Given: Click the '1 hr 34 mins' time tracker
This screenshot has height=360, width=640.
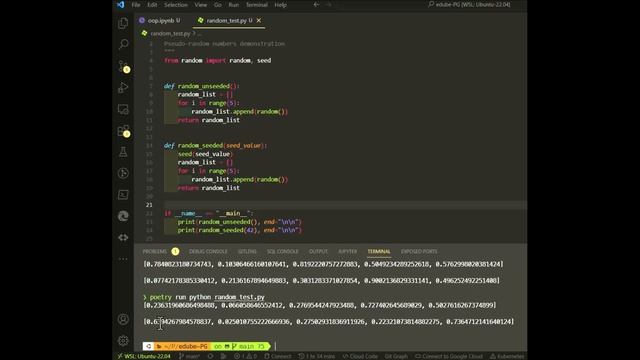Looking at the screenshot, I should (316, 356).
